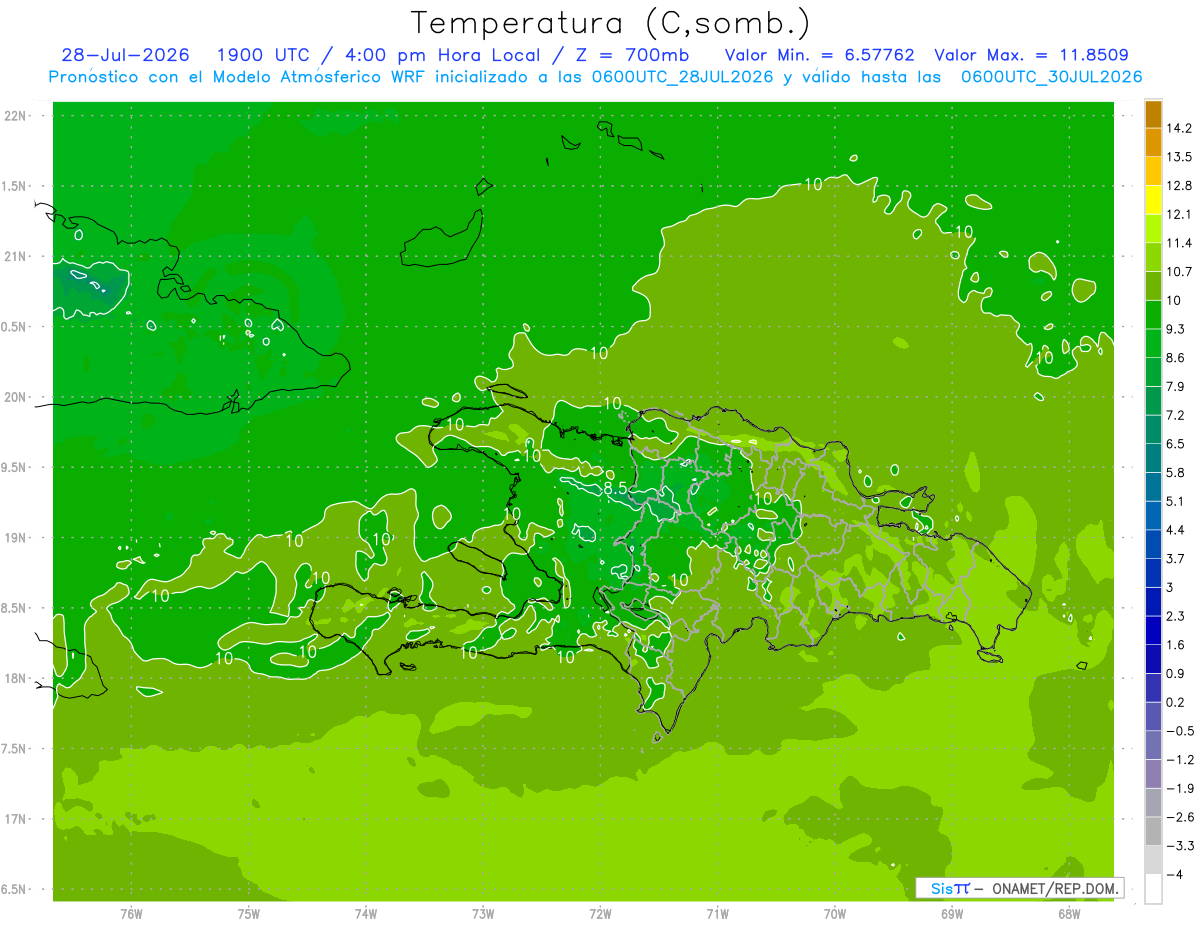This screenshot has height=927, width=1200.
Task: Click the "ONAMET/REP.DOM." credit label
Action: click(1053, 888)
